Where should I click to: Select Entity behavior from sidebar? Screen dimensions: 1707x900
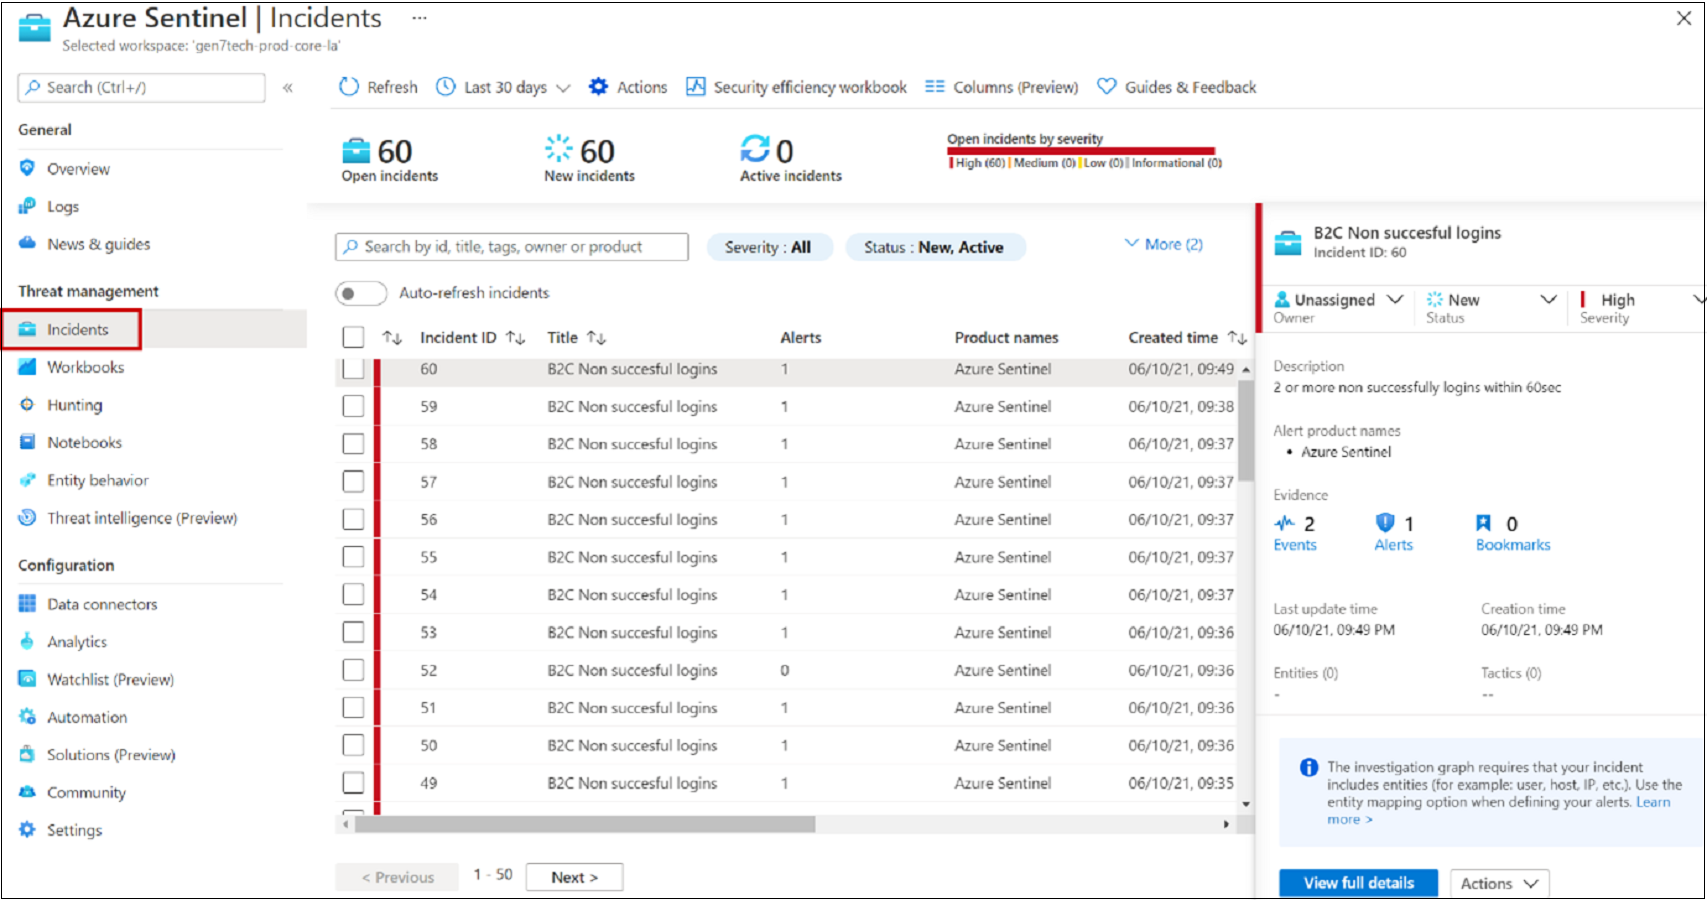point(95,480)
